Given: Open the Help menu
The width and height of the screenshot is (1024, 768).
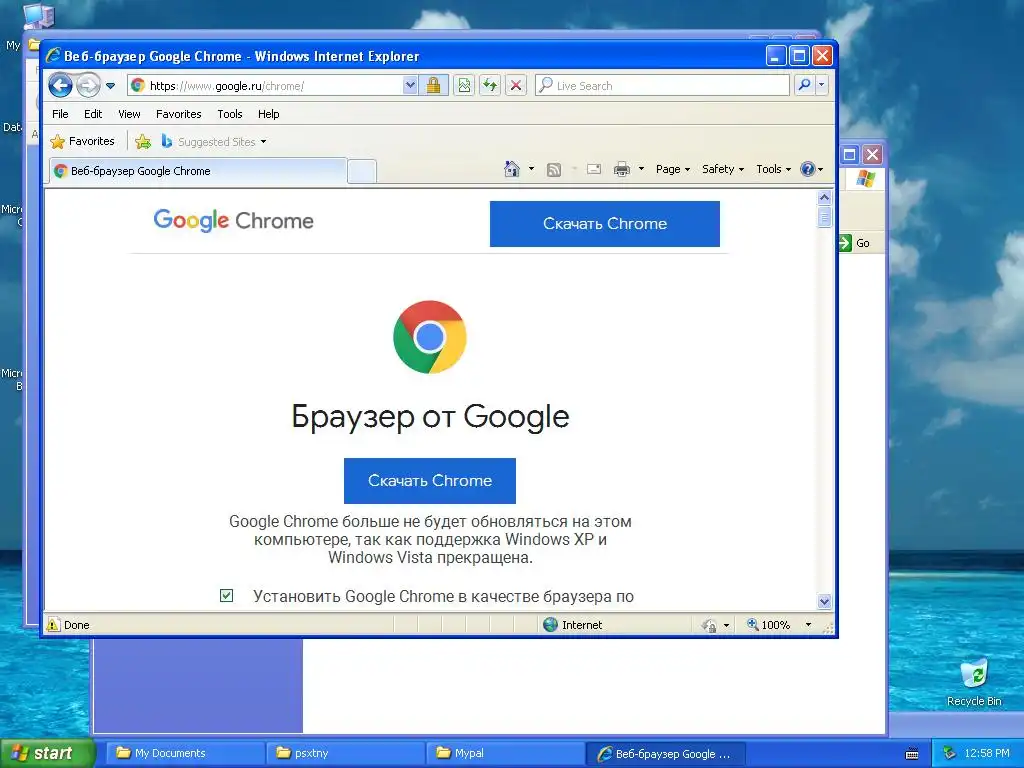Looking at the screenshot, I should coord(268,114).
